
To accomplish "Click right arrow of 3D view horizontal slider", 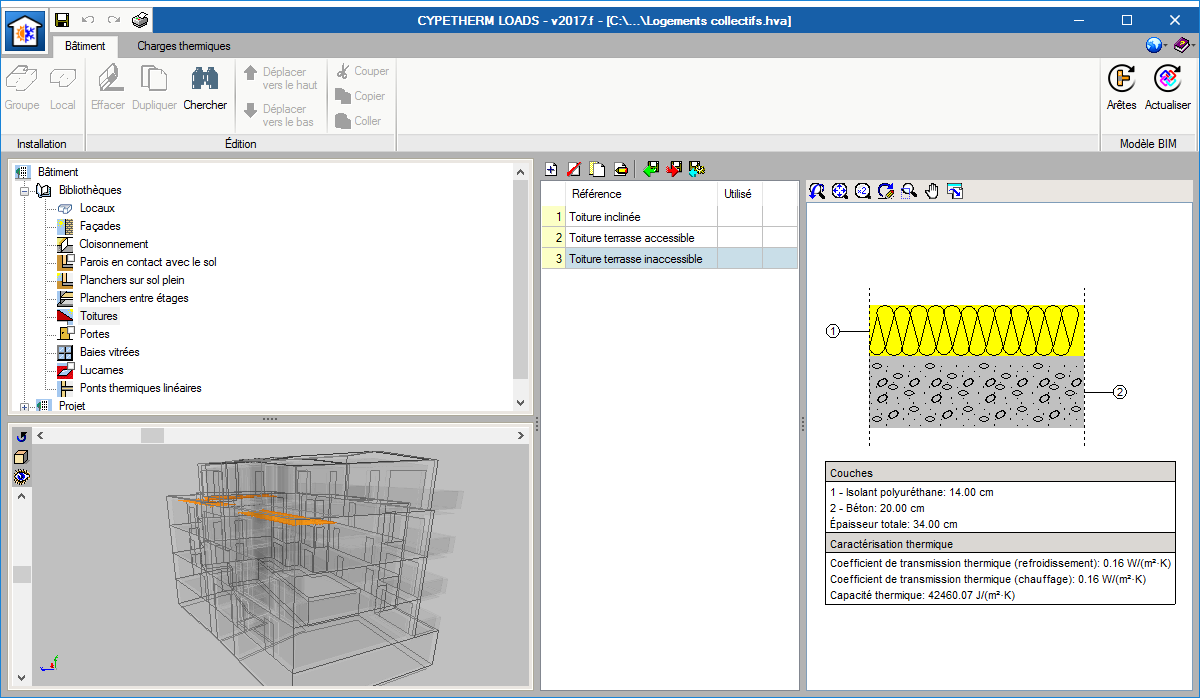I will (x=521, y=436).
